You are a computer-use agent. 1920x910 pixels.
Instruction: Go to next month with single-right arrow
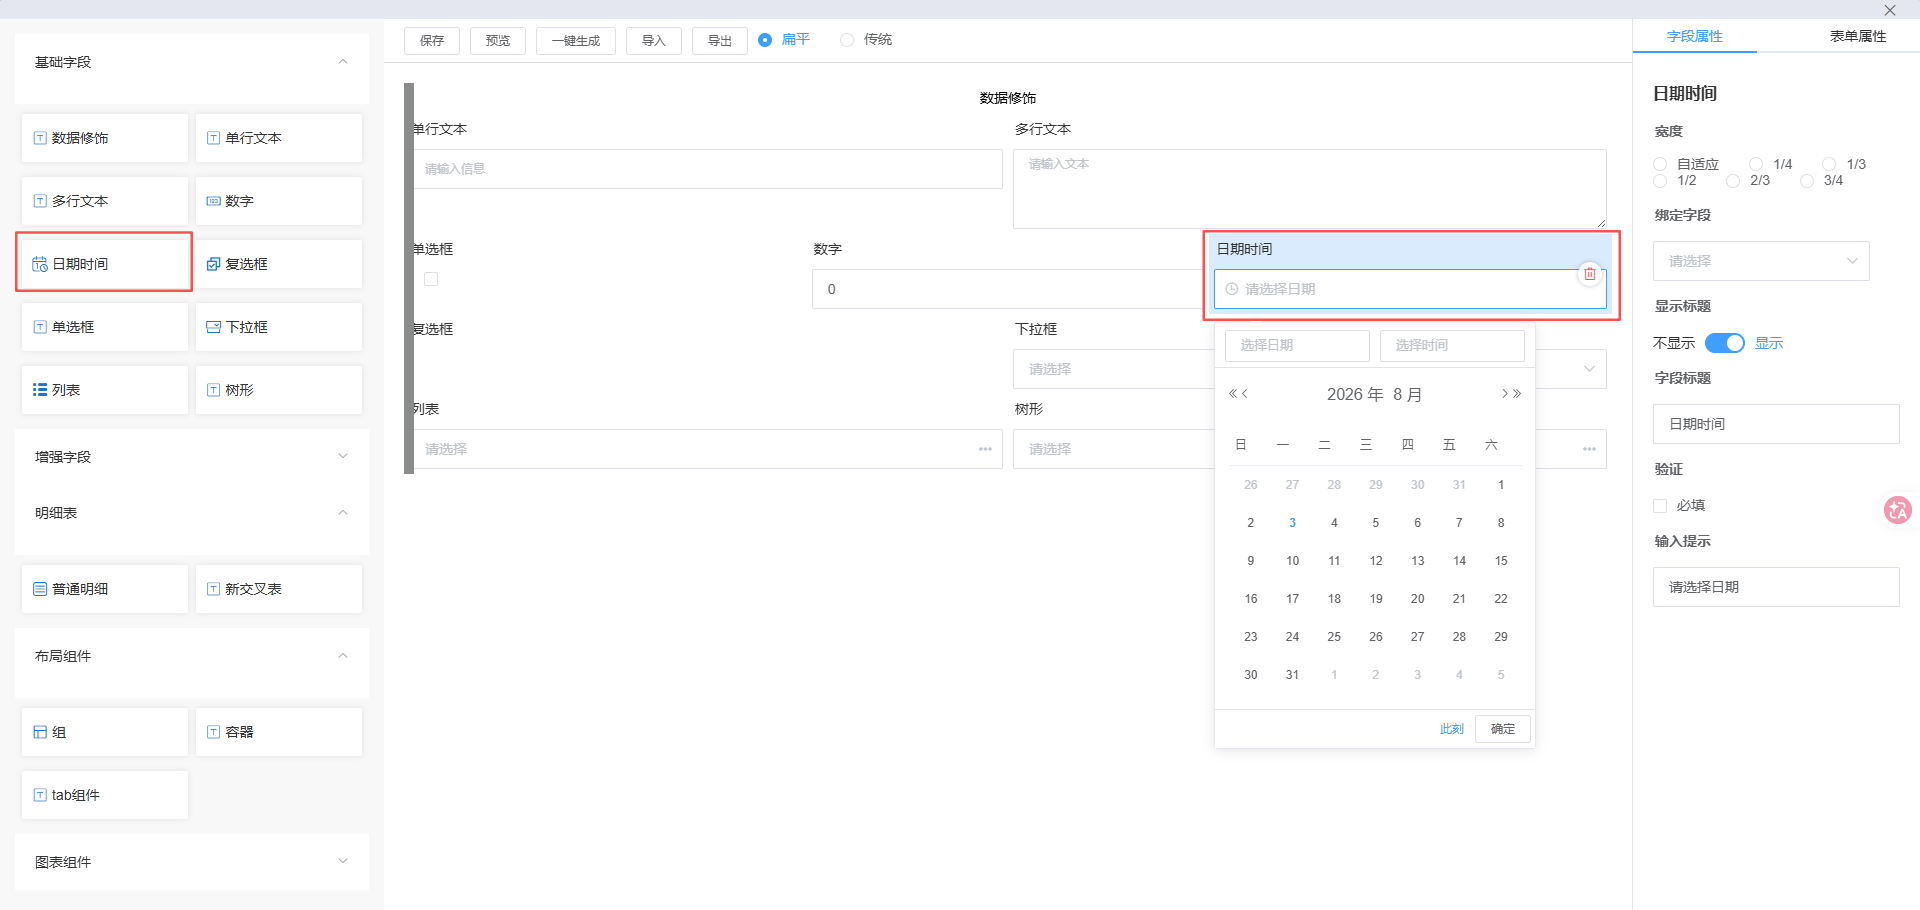[x=1504, y=394]
